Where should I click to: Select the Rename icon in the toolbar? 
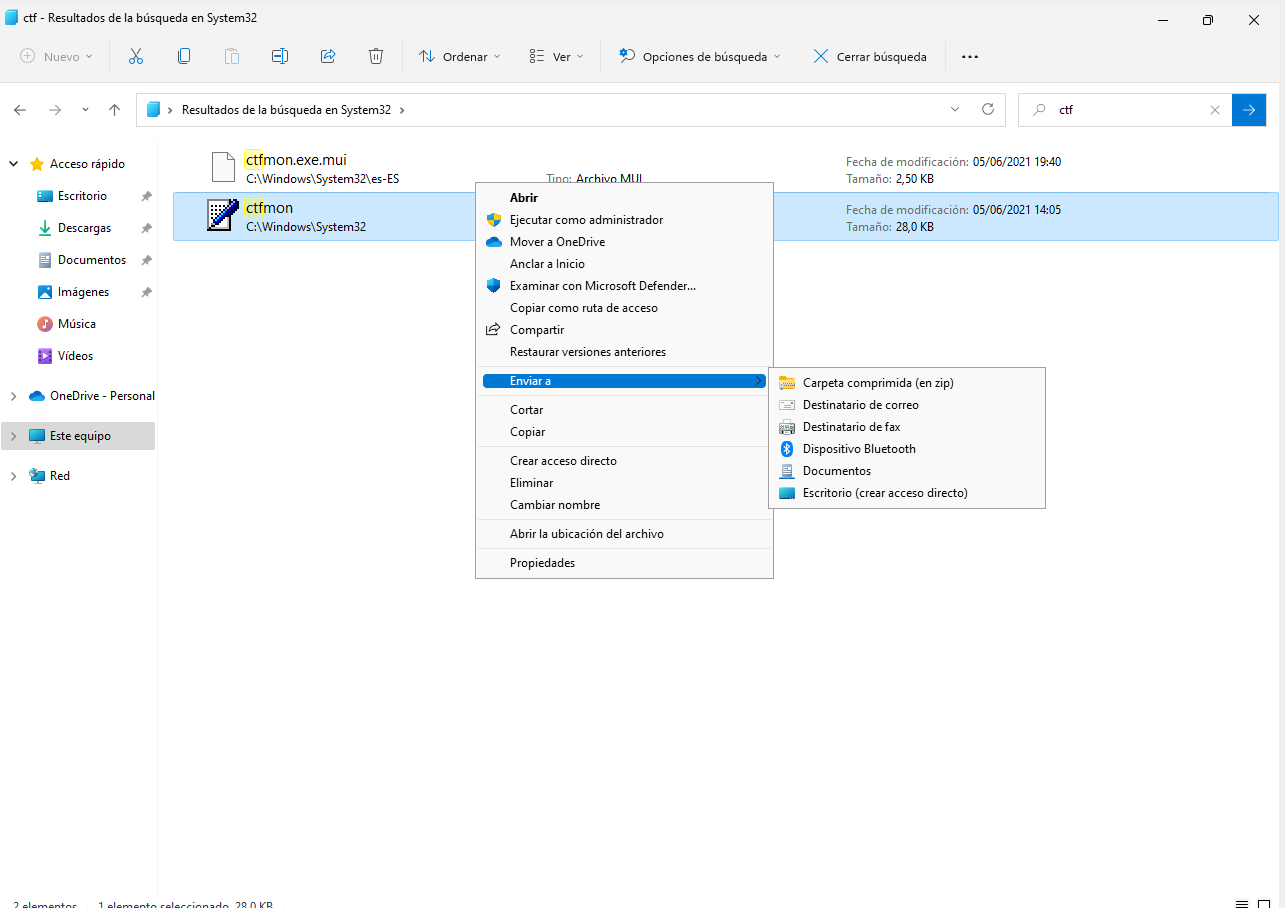click(280, 56)
